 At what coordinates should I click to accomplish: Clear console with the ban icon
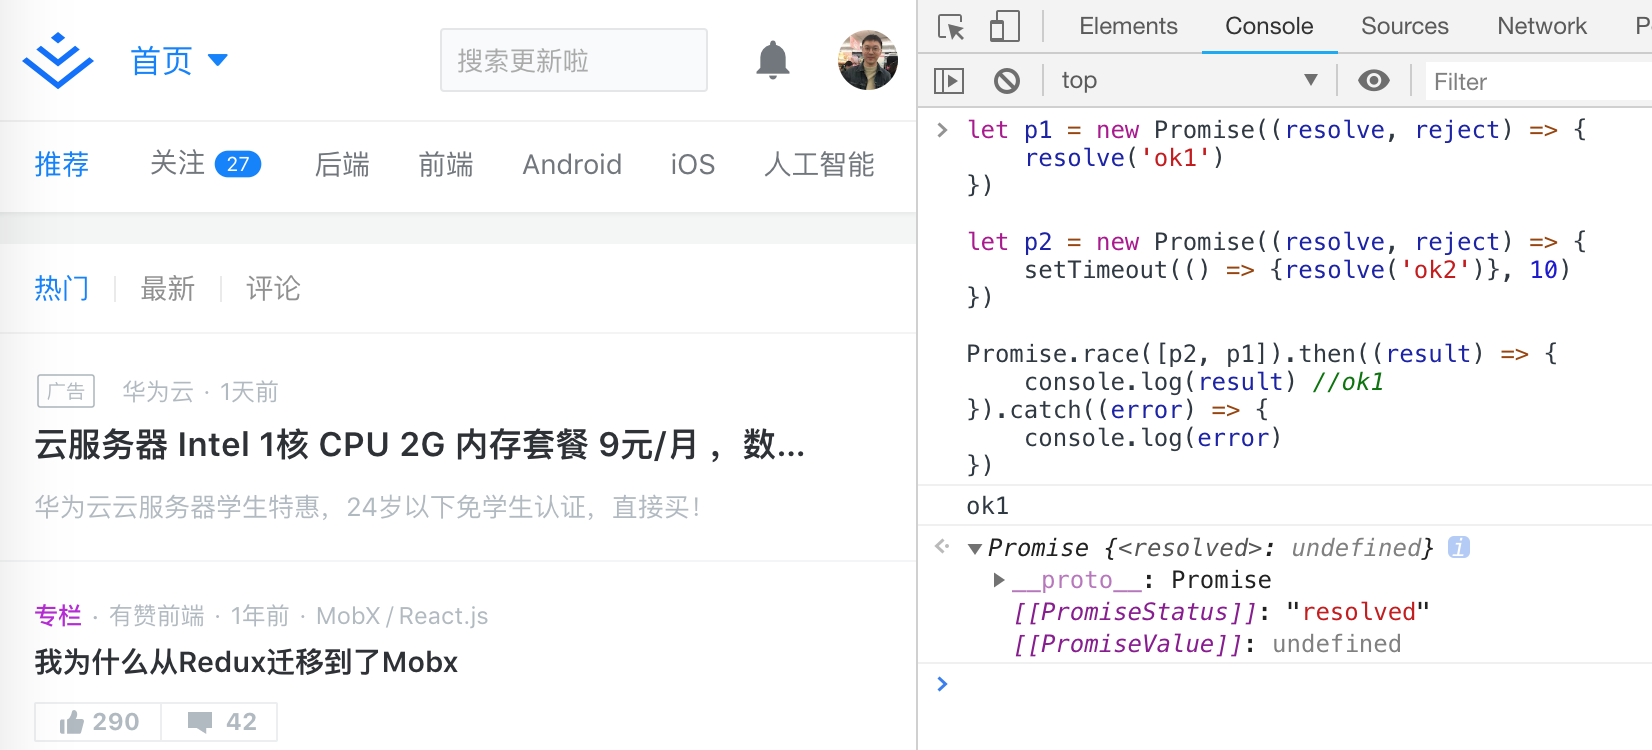[1007, 80]
